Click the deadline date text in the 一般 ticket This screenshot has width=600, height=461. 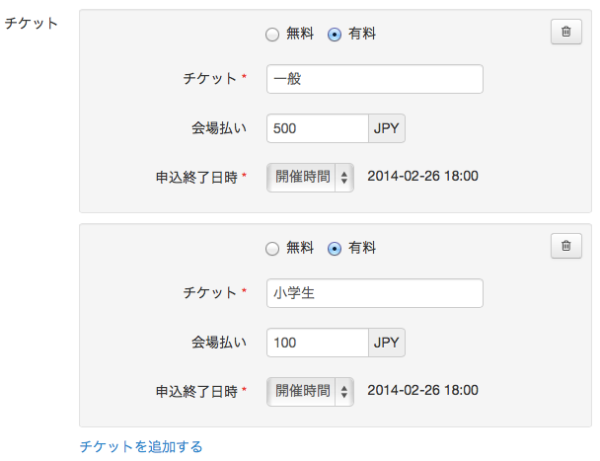423,177
